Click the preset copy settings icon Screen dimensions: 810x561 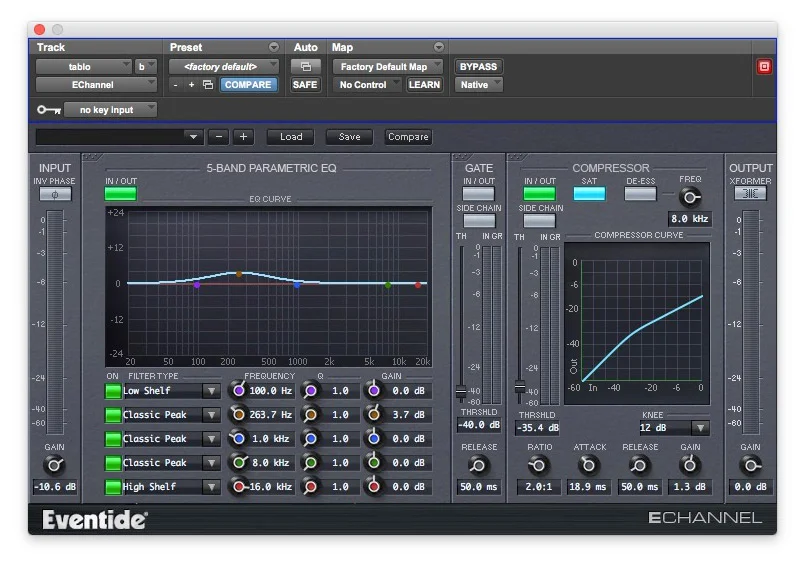click(208, 85)
